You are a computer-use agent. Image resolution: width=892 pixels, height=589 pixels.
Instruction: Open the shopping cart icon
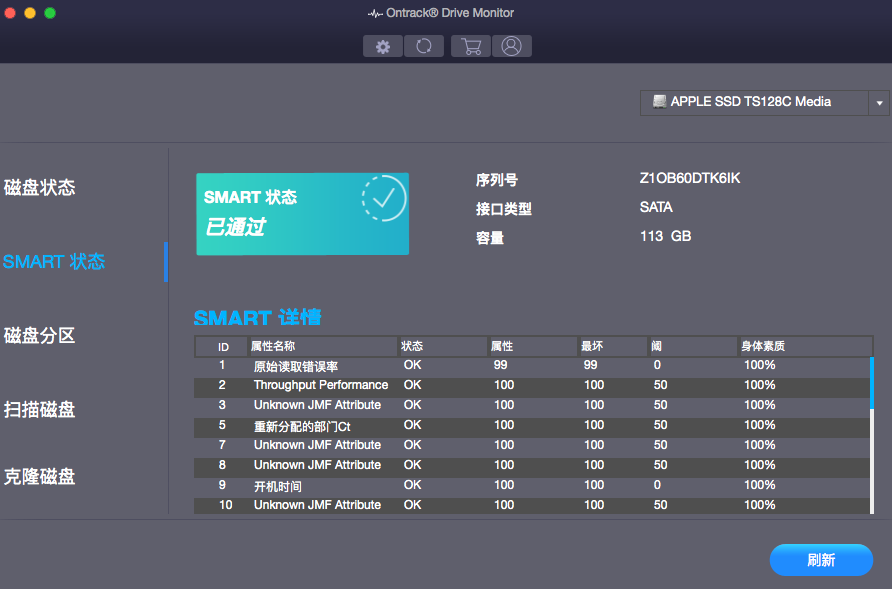click(470, 46)
